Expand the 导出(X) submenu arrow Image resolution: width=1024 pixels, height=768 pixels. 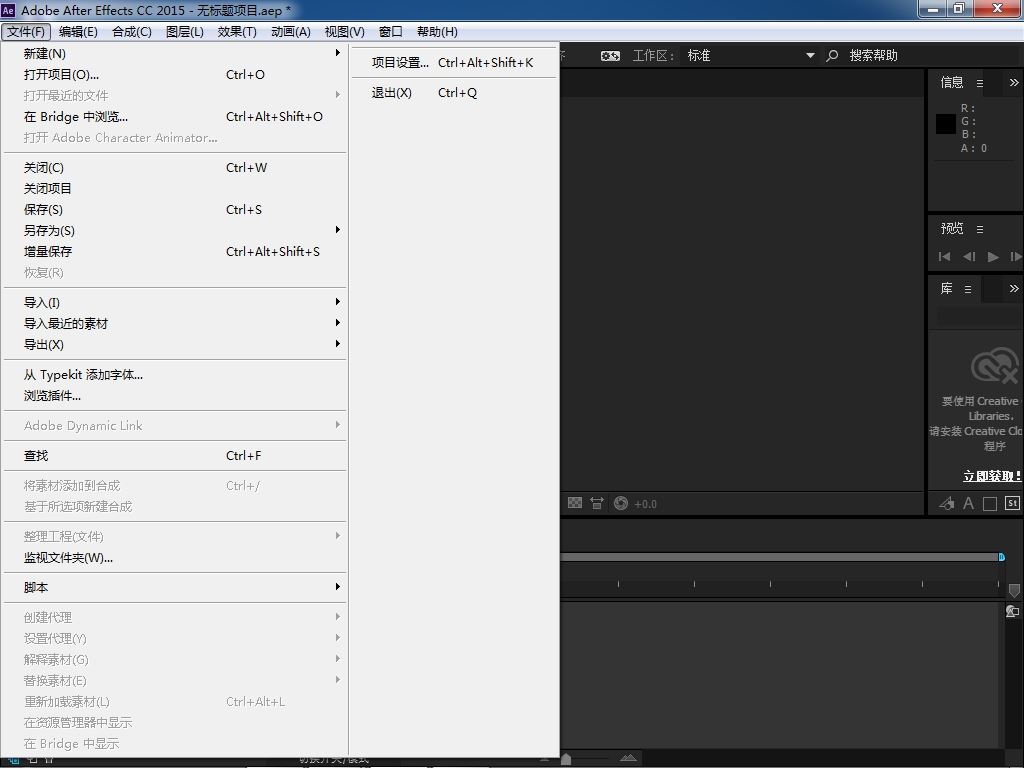click(x=338, y=343)
